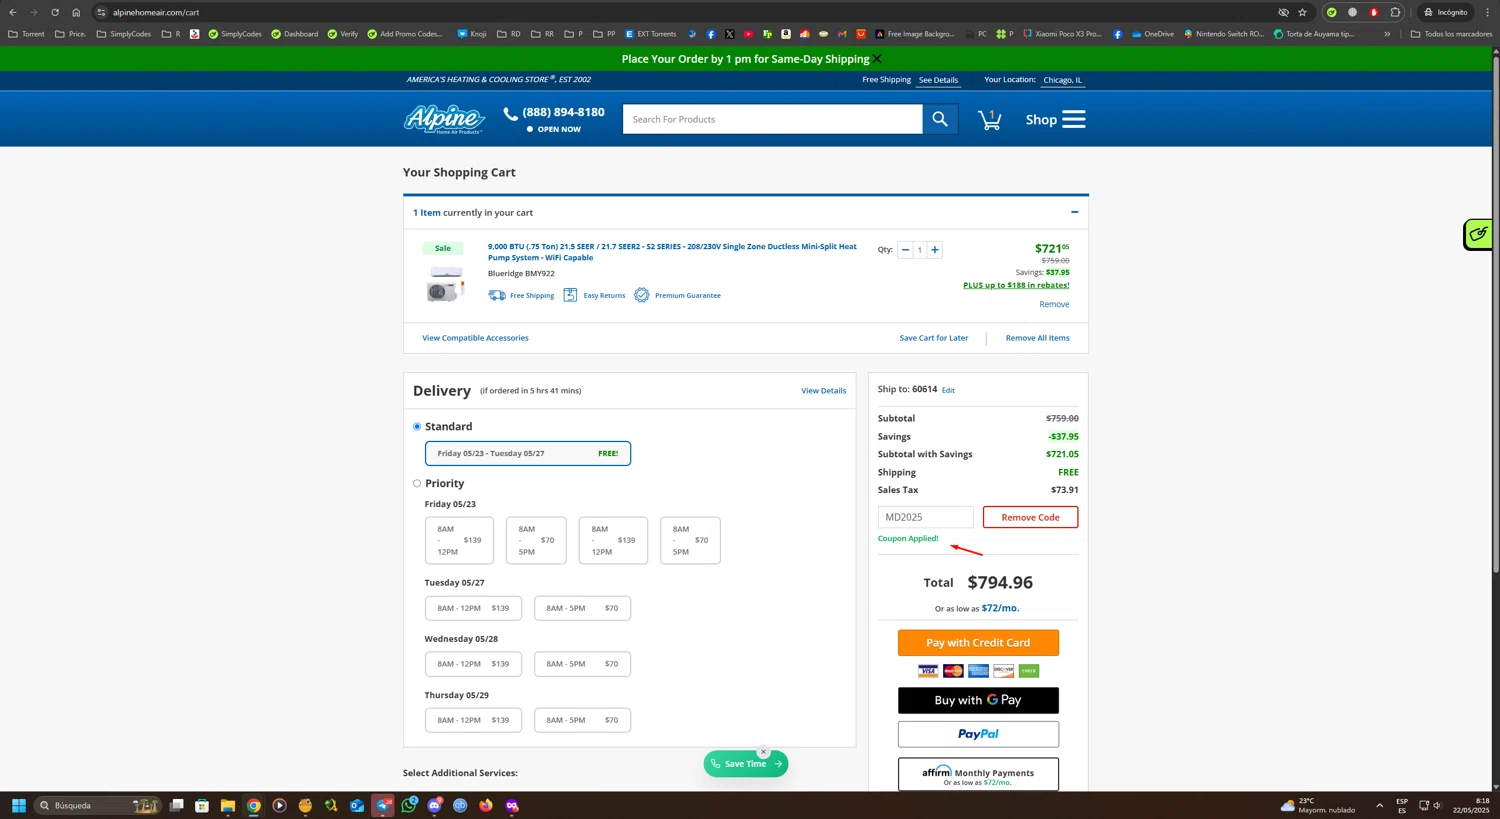Click the Free Shipping truck icon

(x=497, y=295)
